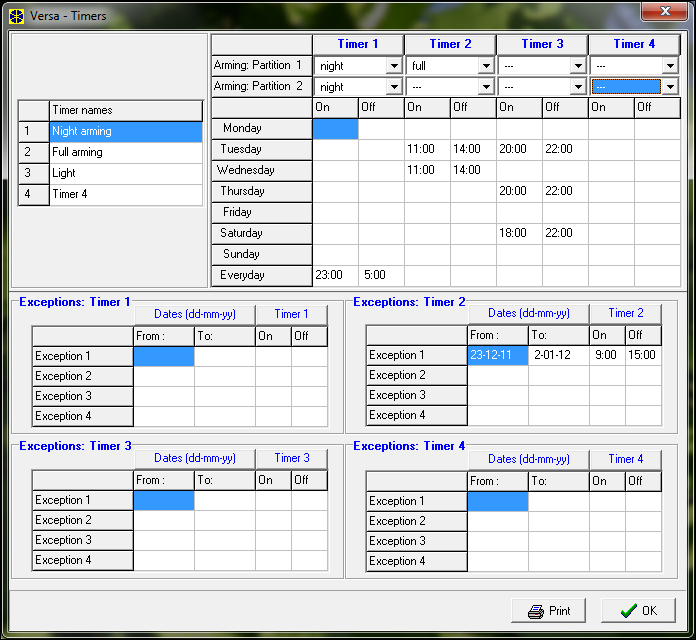Open Timer 4 Partition 2 arming dropdown
Image resolution: width=696 pixels, height=640 pixels.
coord(670,87)
